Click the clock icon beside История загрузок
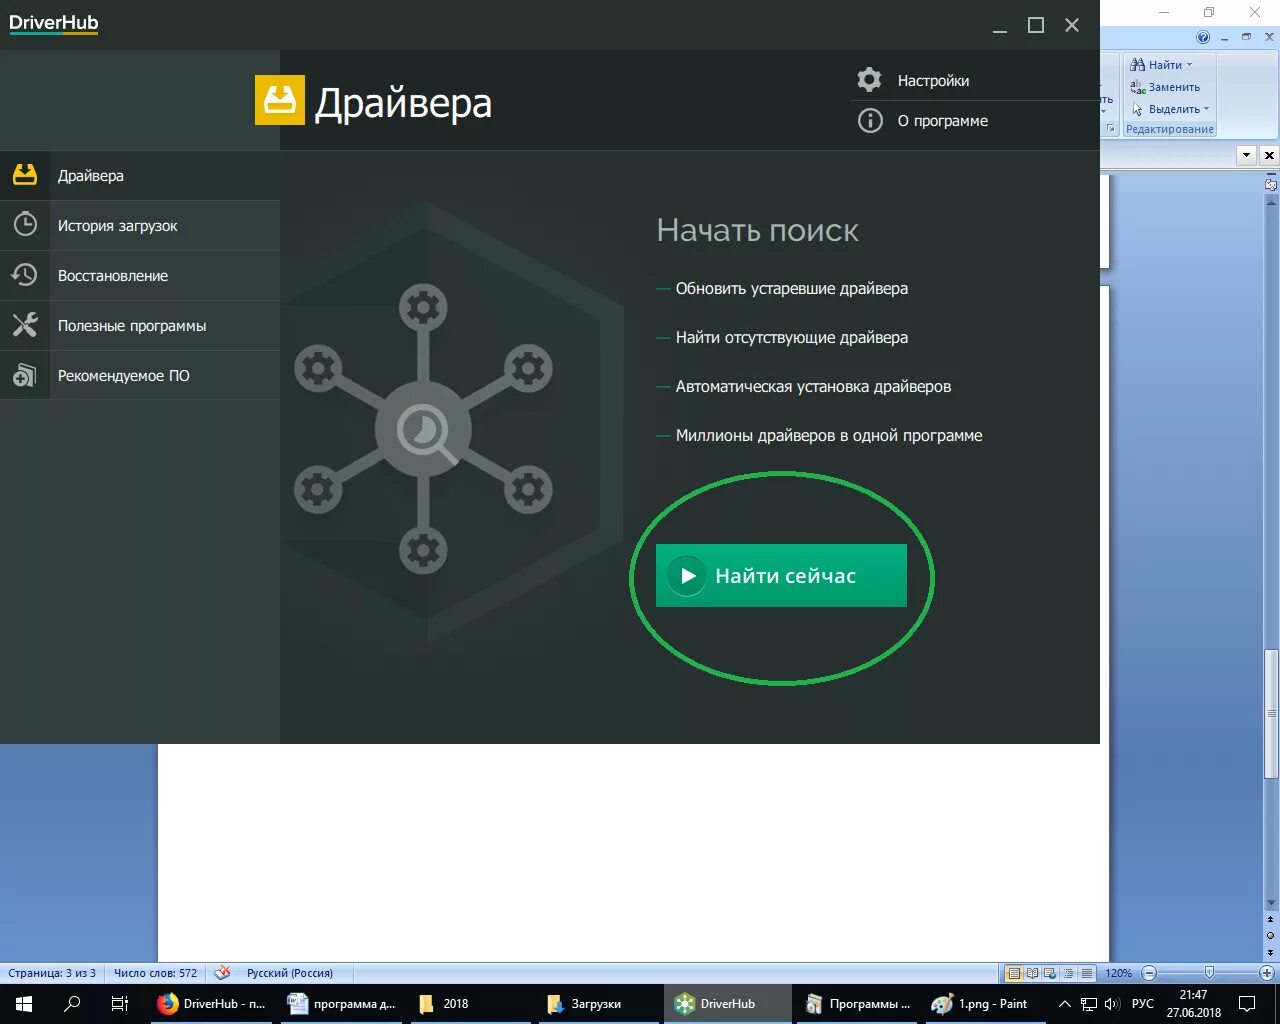Image resolution: width=1280 pixels, height=1024 pixels. coord(25,224)
